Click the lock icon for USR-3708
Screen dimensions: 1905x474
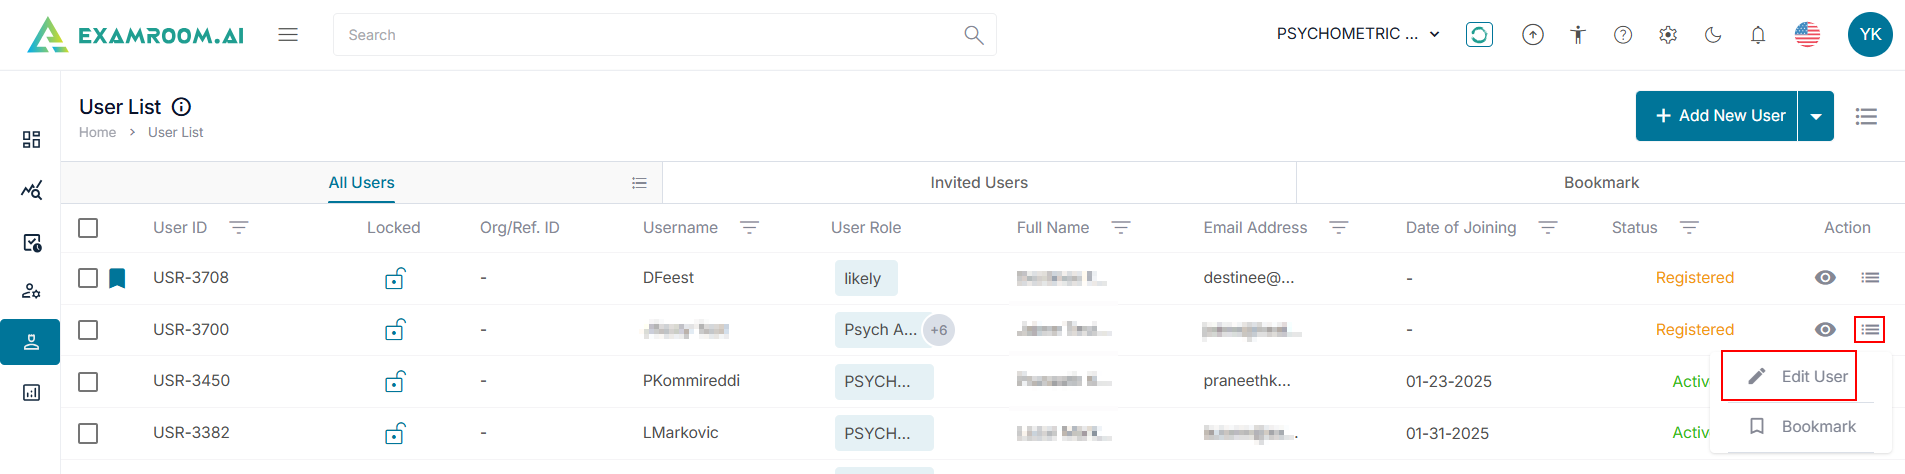[395, 278]
